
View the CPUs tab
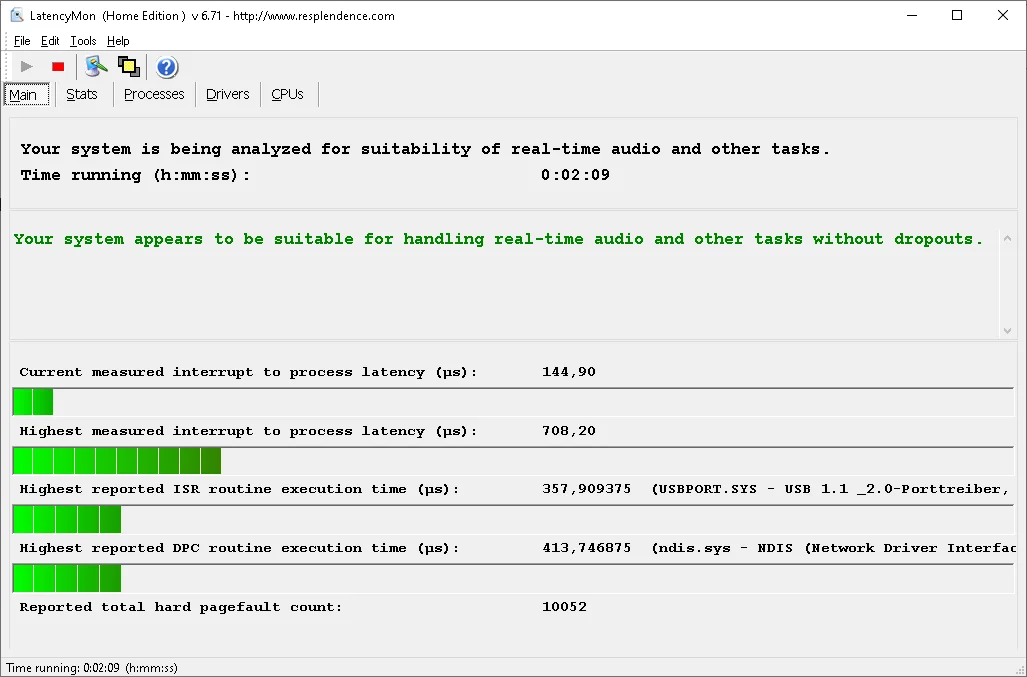(287, 94)
